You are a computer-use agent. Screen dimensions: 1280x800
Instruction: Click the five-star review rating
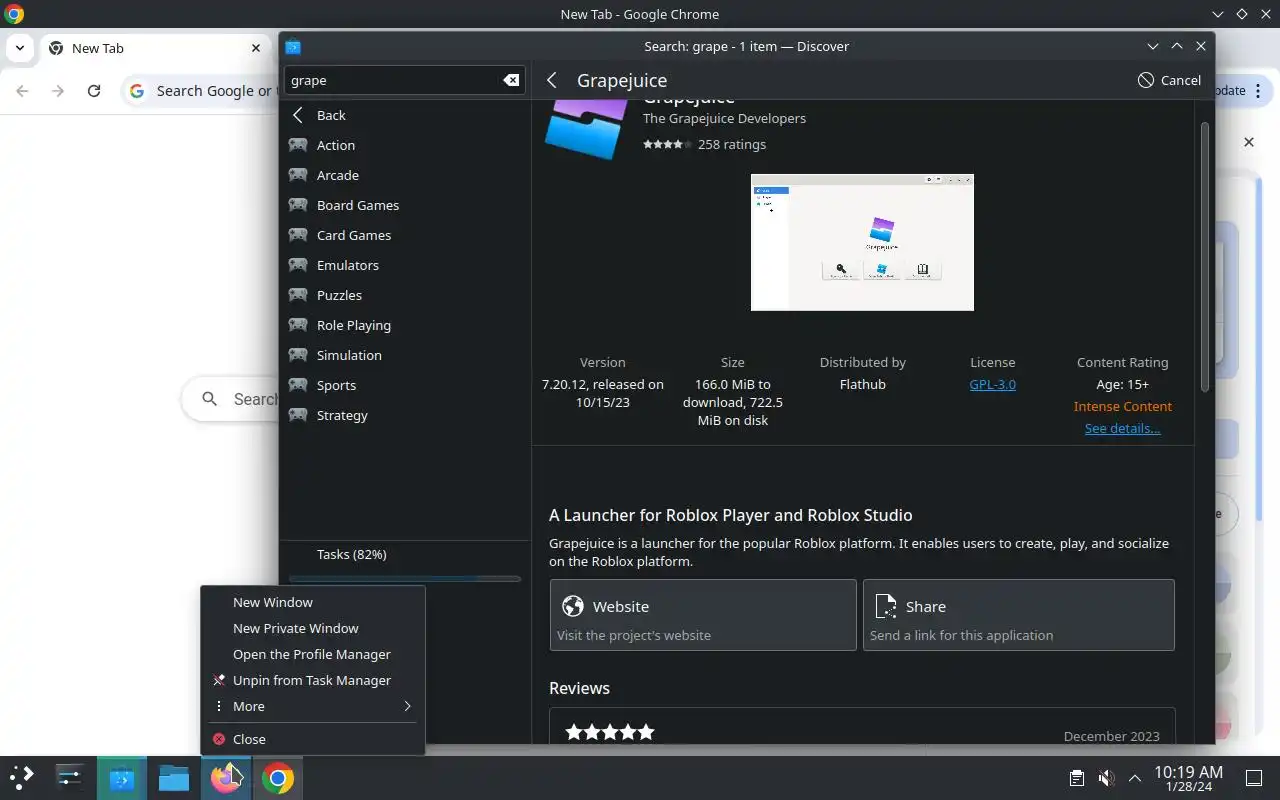pos(610,732)
